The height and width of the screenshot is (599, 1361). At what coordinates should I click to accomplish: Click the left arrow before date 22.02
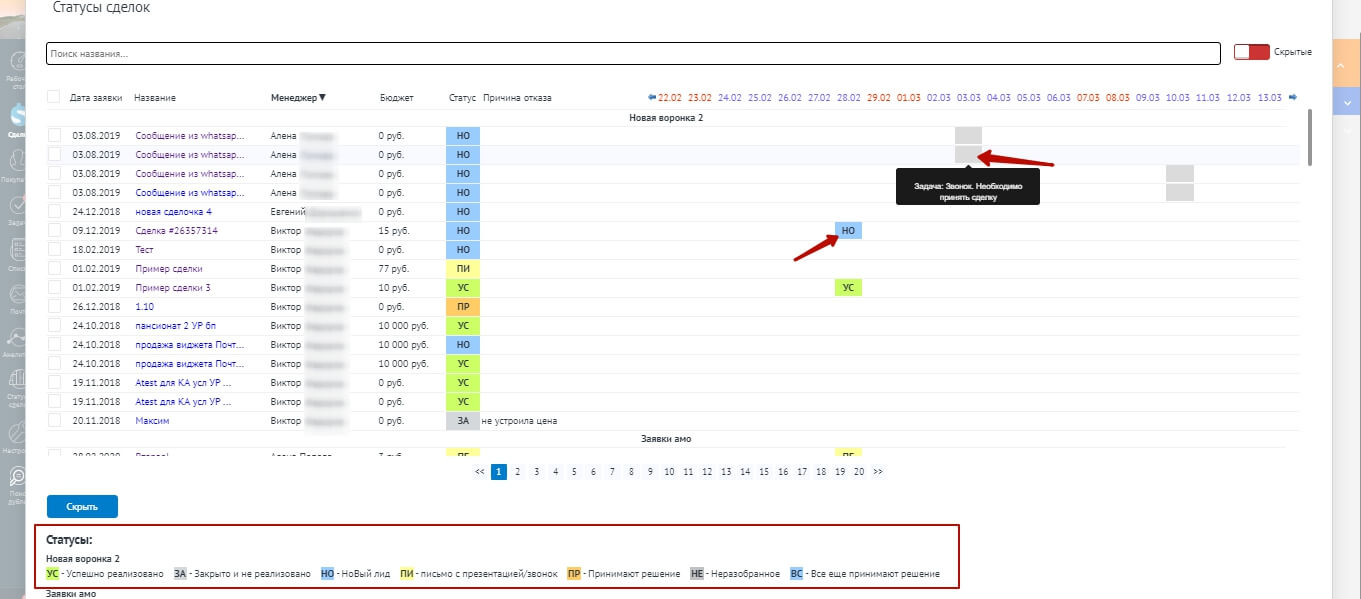(x=652, y=97)
